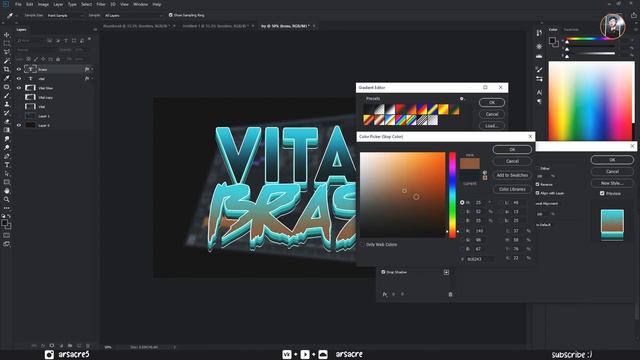Click the hex color input field
Screen dimensions: 640x360
pyautogui.click(x=480, y=259)
